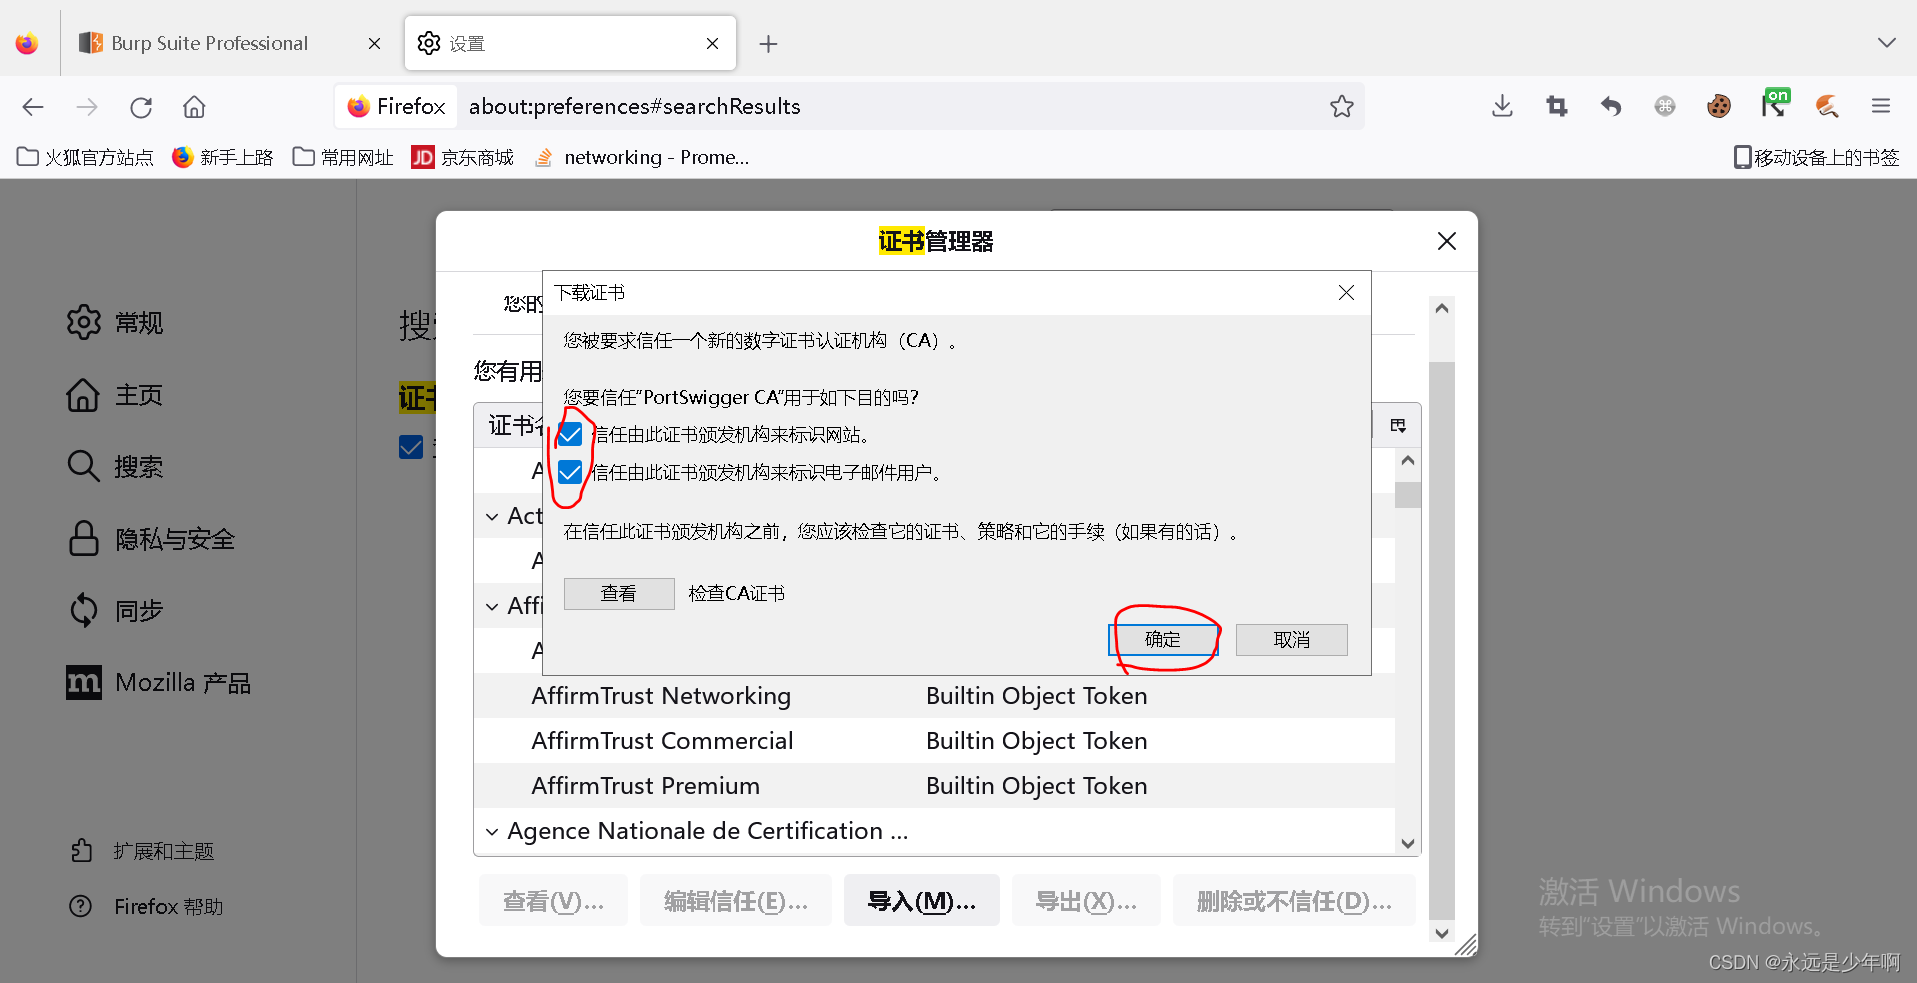The height and width of the screenshot is (983, 1917).
Task: Open the cookie extension icon
Action: [1718, 106]
